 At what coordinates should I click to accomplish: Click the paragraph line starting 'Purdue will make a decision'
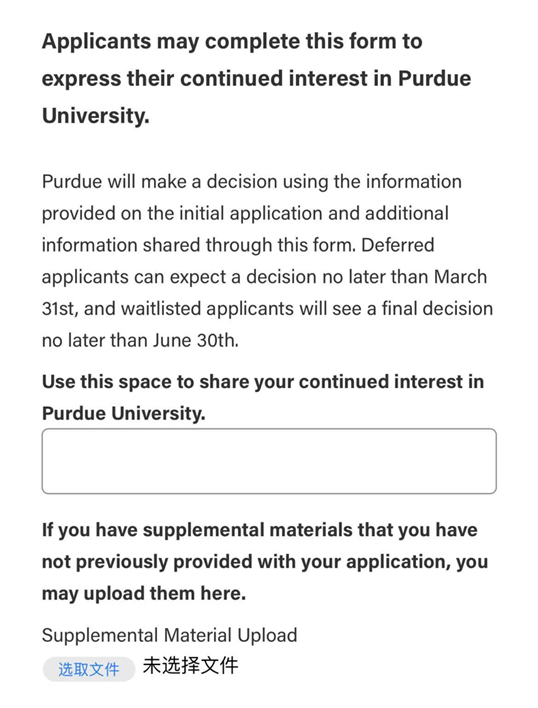252,182
